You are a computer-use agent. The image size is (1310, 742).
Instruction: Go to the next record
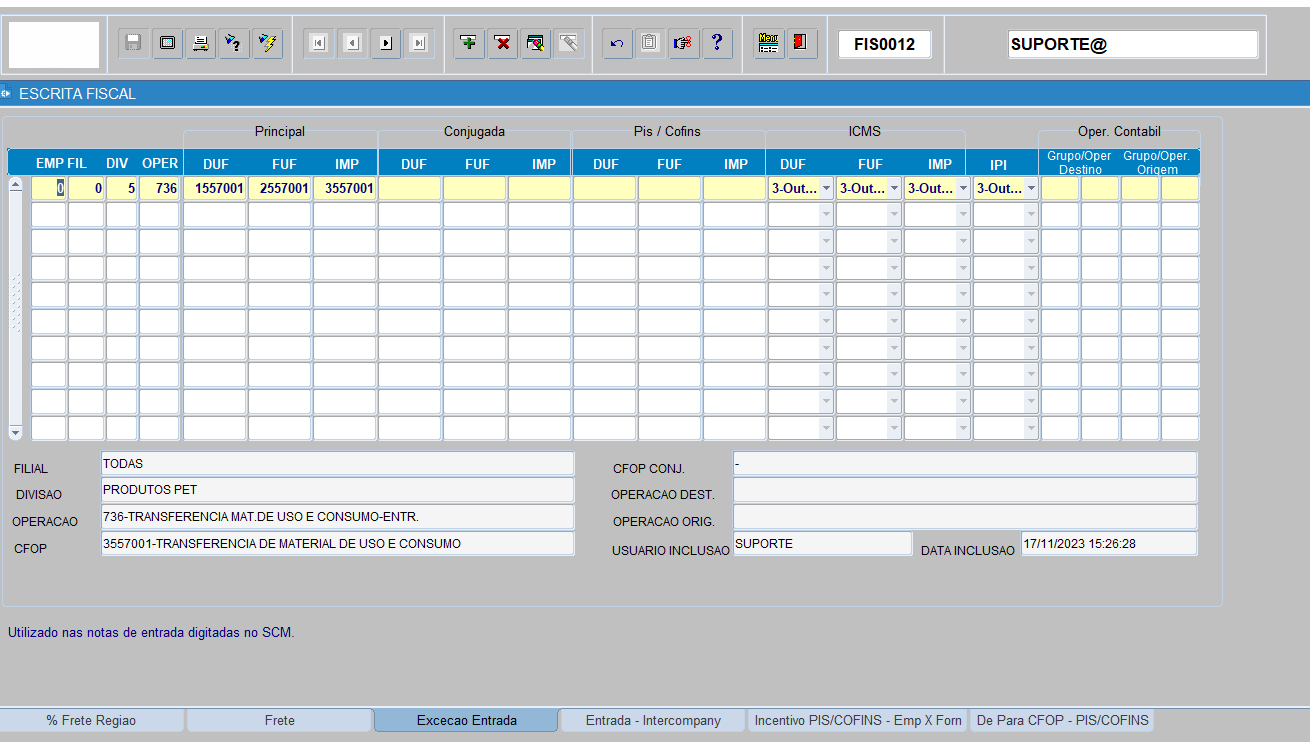click(385, 43)
